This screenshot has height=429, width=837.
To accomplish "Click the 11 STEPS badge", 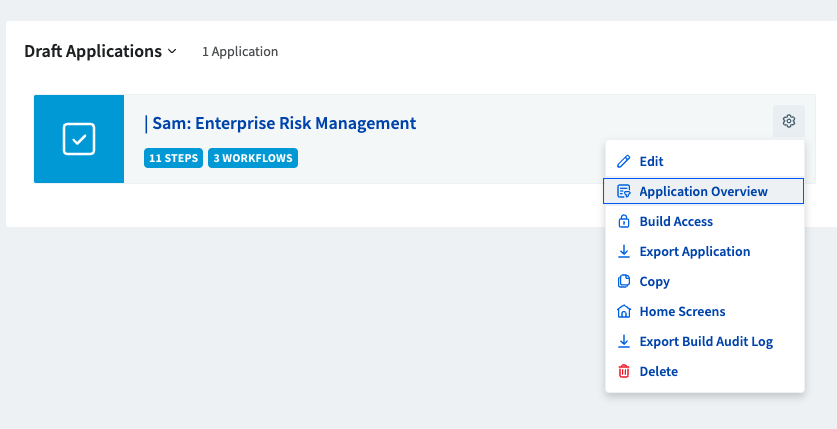I will pos(173,158).
